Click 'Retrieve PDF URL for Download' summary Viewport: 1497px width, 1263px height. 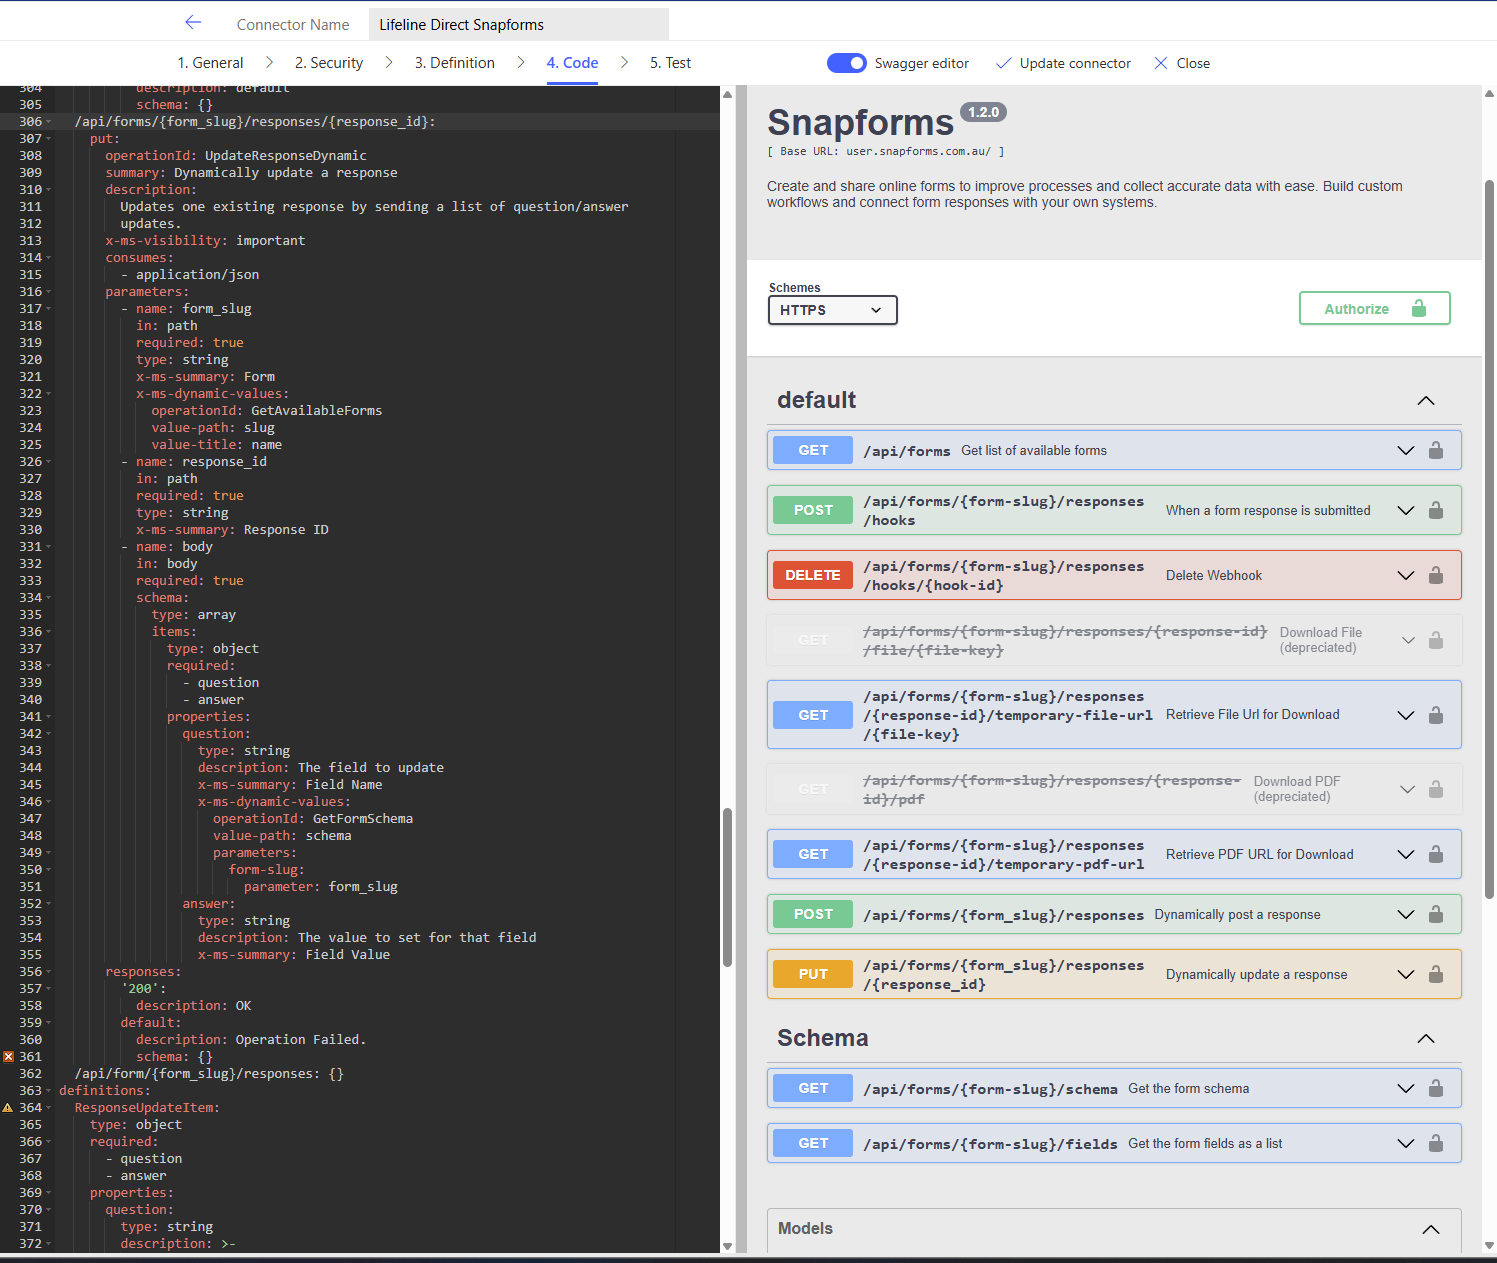click(1259, 854)
